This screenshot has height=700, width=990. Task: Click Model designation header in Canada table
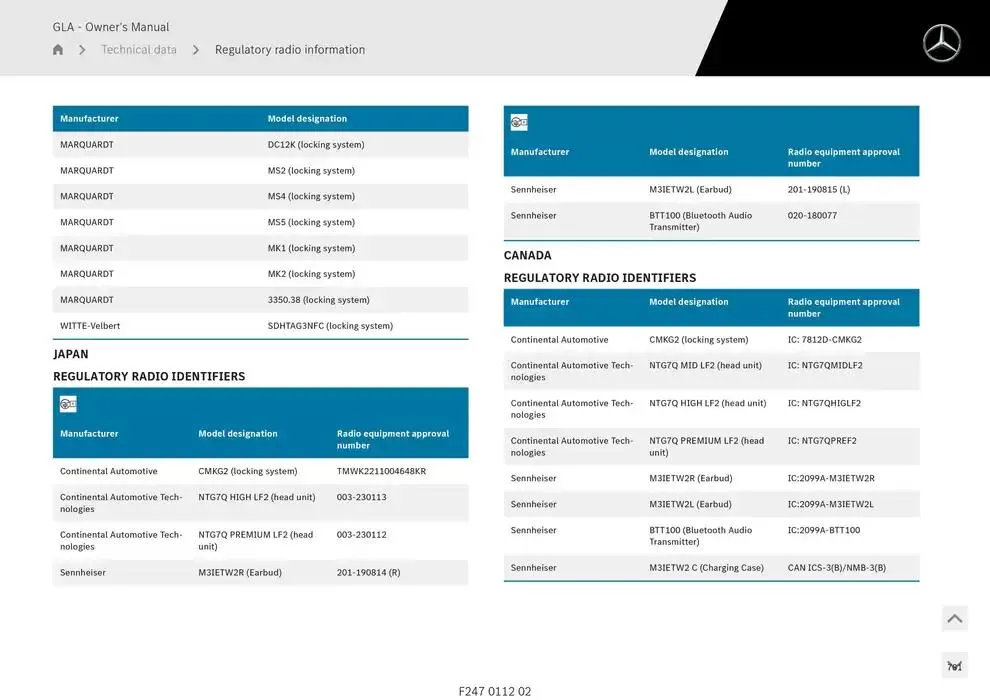tap(688, 302)
